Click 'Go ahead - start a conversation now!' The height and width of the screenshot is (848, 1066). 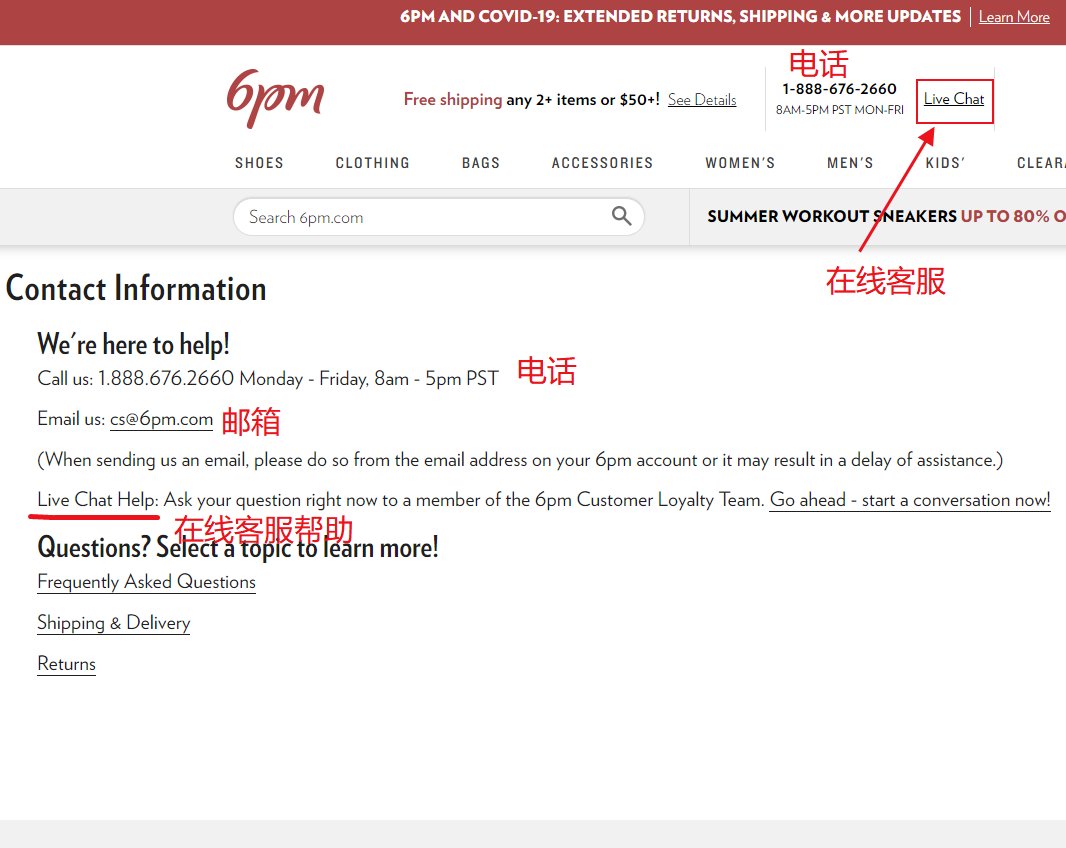coord(910,501)
